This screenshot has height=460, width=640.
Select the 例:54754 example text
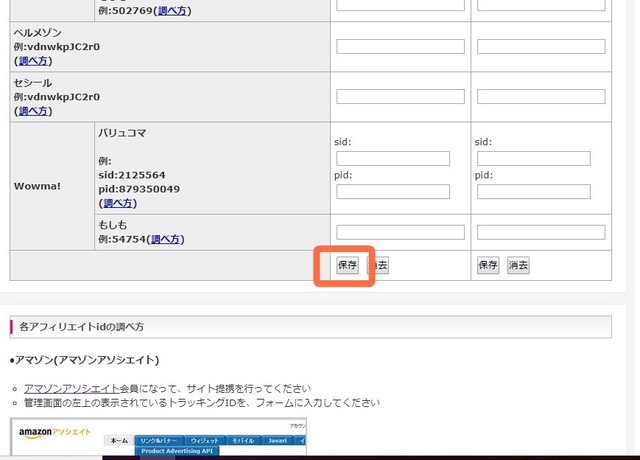coord(122,239)
